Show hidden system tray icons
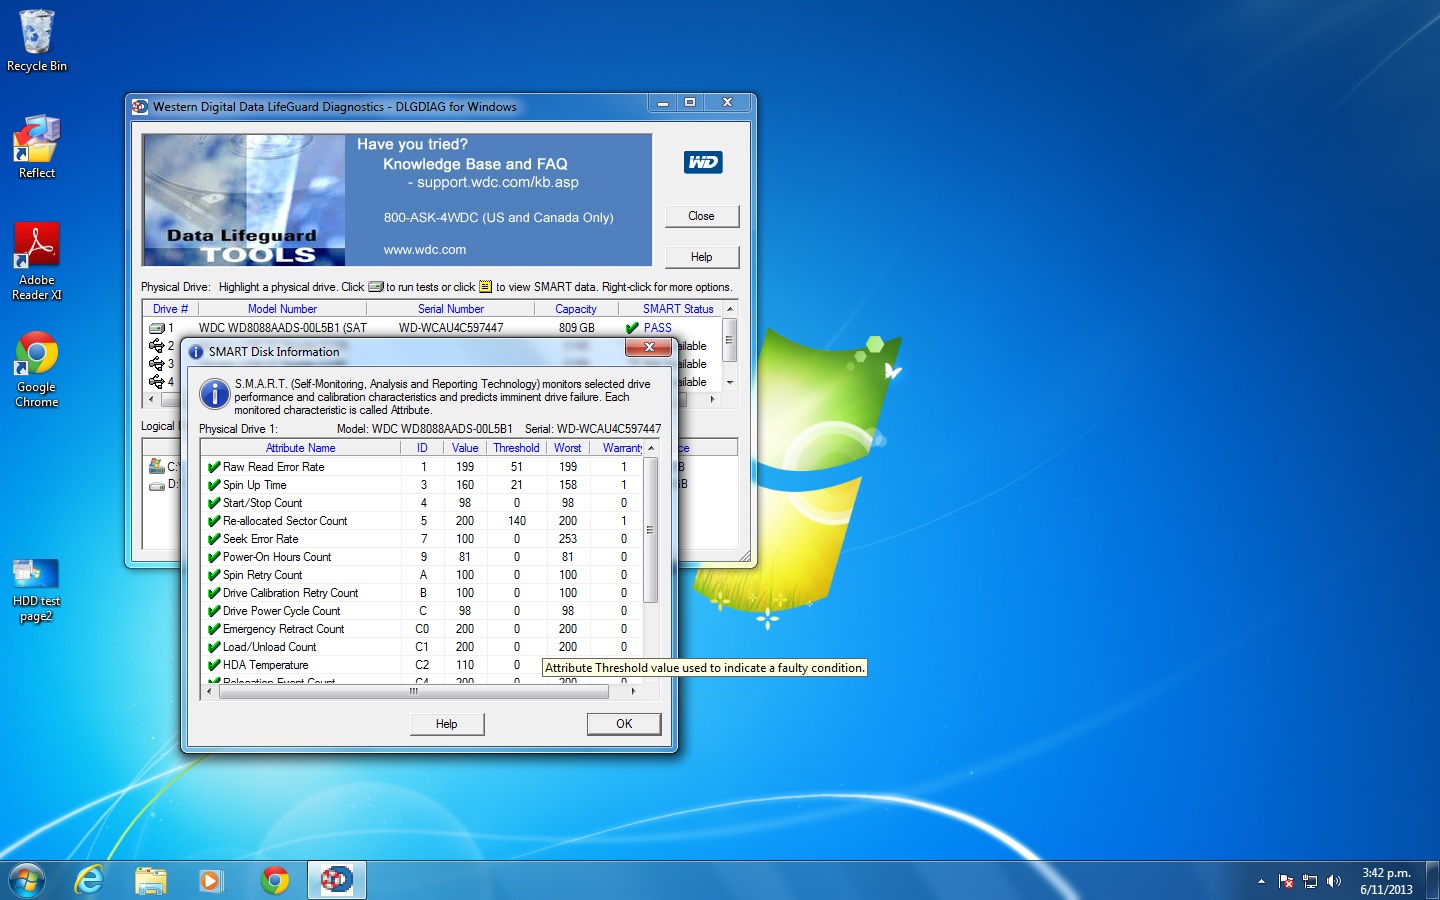Screen dimensions: 1440x900 1261,881
